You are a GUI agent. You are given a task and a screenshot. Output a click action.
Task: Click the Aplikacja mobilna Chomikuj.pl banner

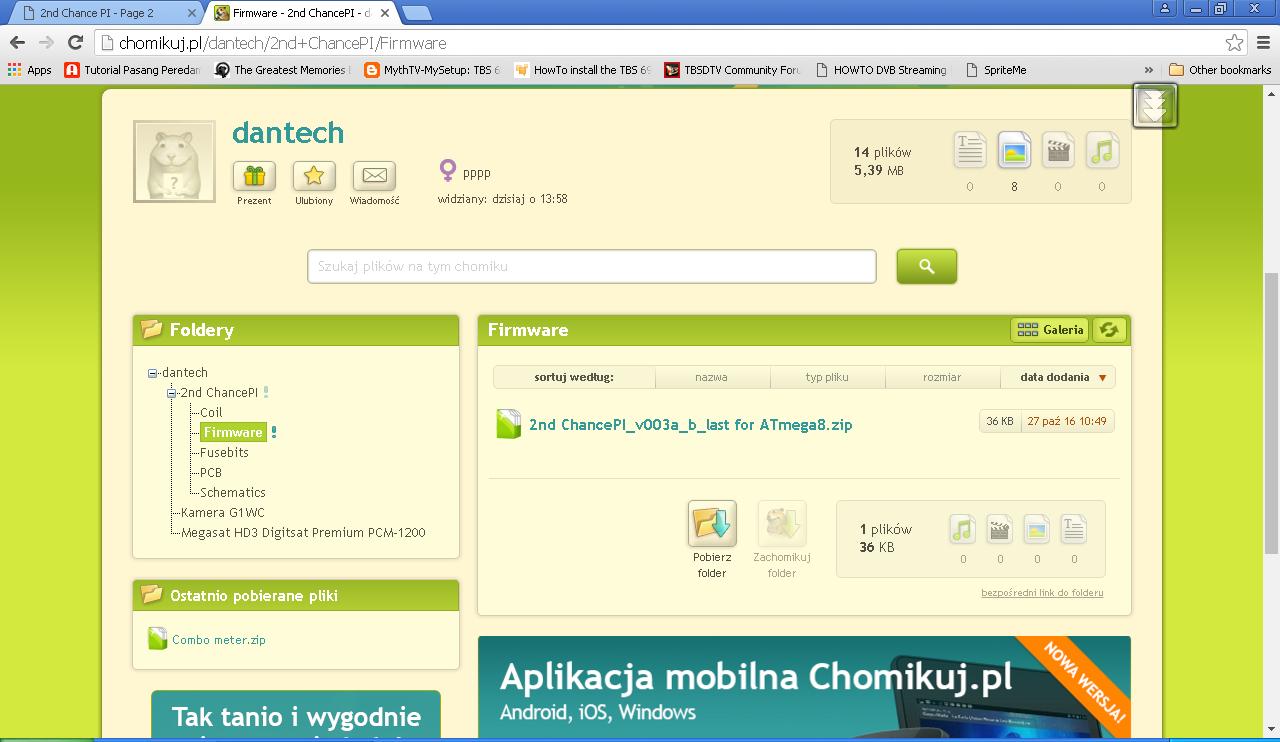coord(804,688)
